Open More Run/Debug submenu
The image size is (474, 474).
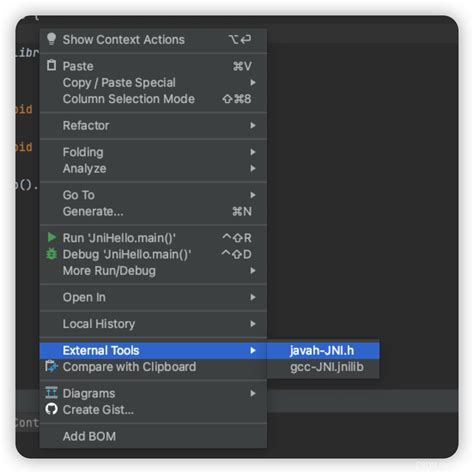[153, 271]
